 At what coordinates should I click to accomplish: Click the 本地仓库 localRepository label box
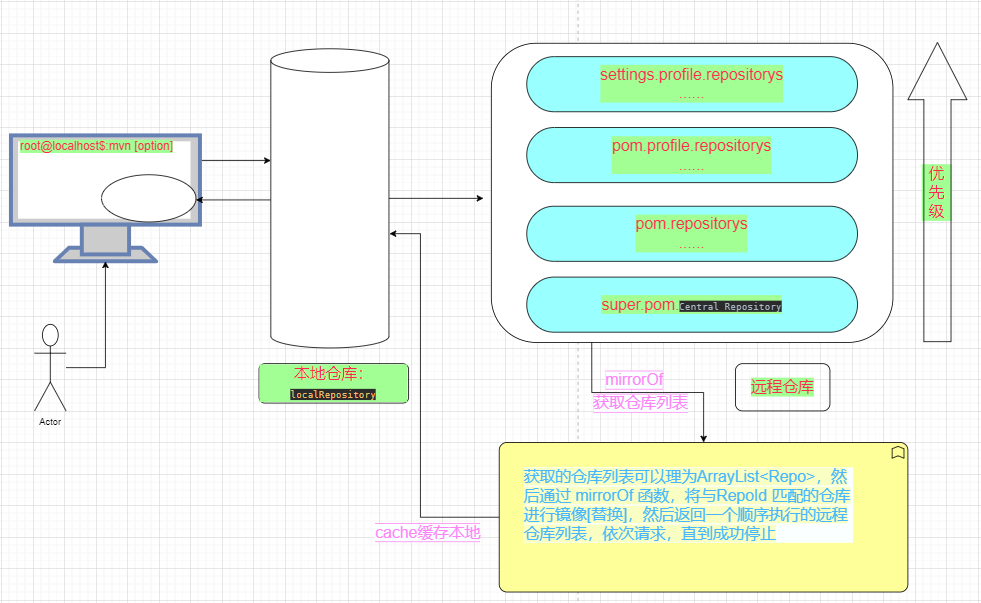tap(333, 383)
